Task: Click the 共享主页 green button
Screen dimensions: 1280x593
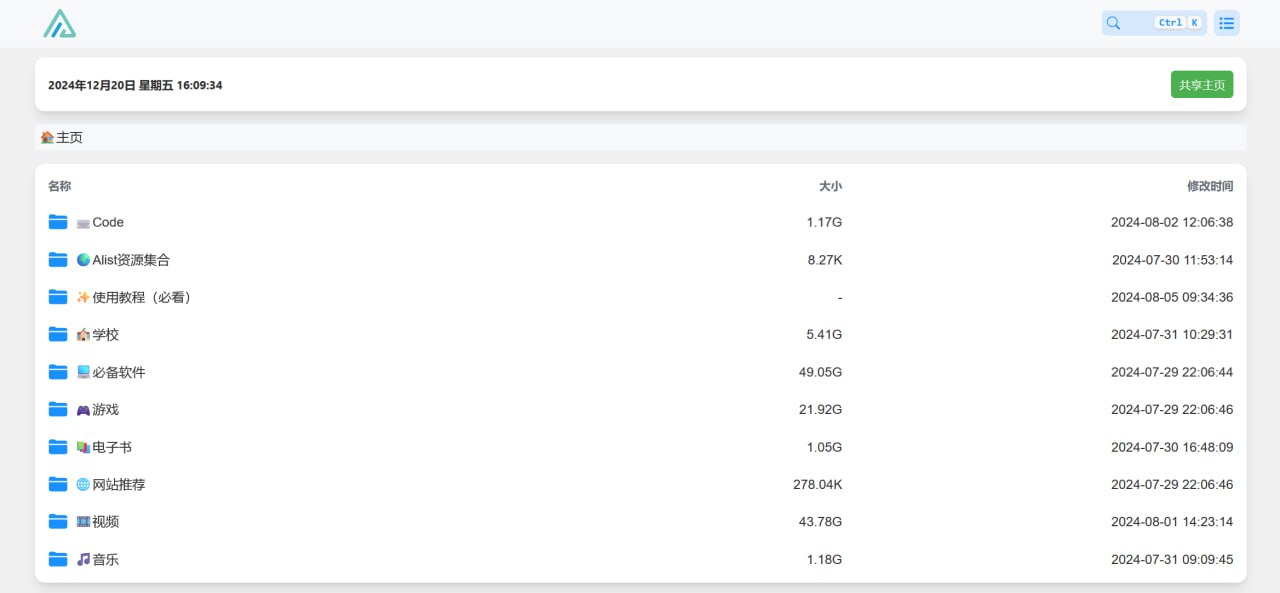Action: pos(1202,85)
